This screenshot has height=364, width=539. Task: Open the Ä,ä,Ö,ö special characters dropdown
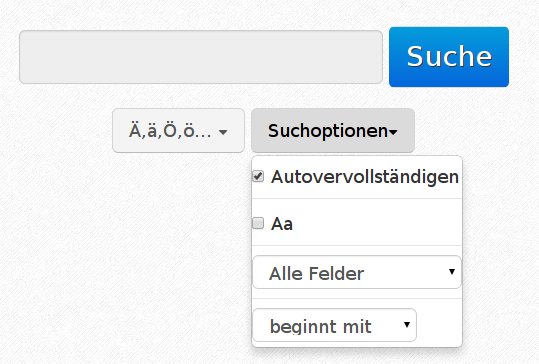(x=178, y=131)
